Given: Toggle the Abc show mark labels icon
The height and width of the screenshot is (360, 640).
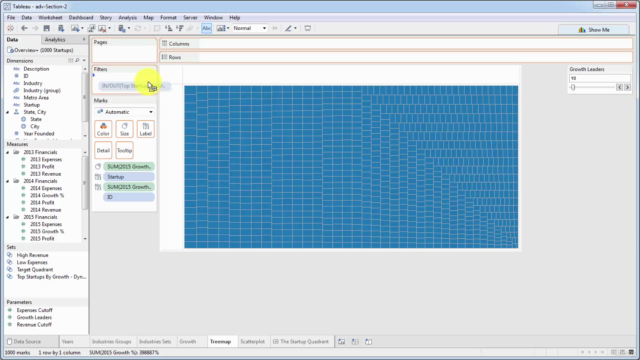Looking at the screenshot, I should tap(207, 28).
